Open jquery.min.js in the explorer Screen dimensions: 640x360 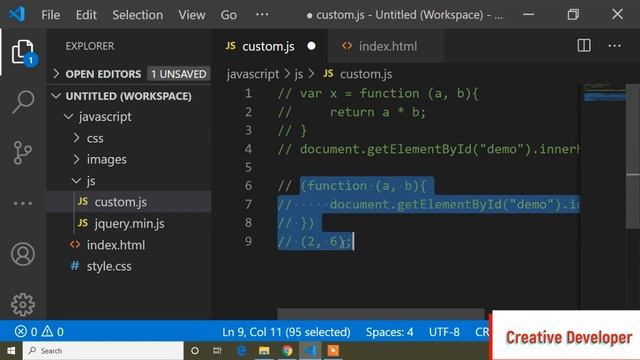tap(130, 223)
